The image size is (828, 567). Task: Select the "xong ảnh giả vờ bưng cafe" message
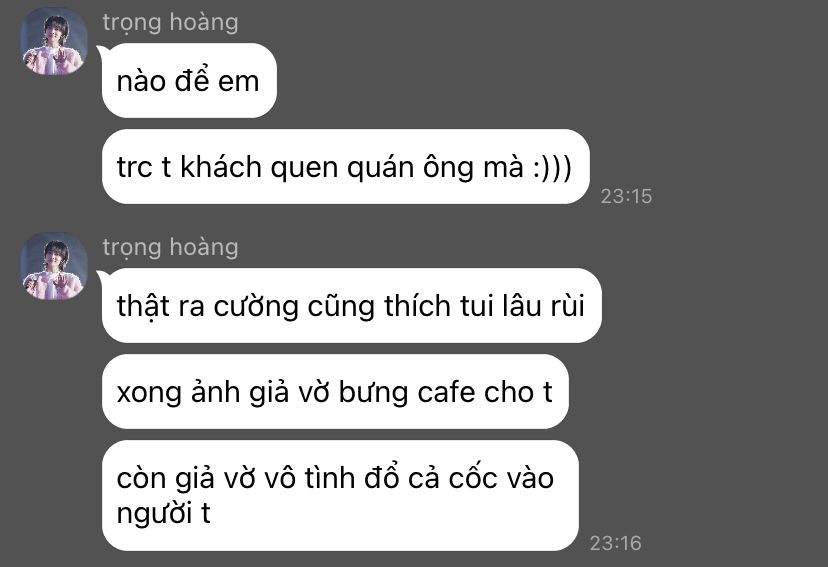335,392
